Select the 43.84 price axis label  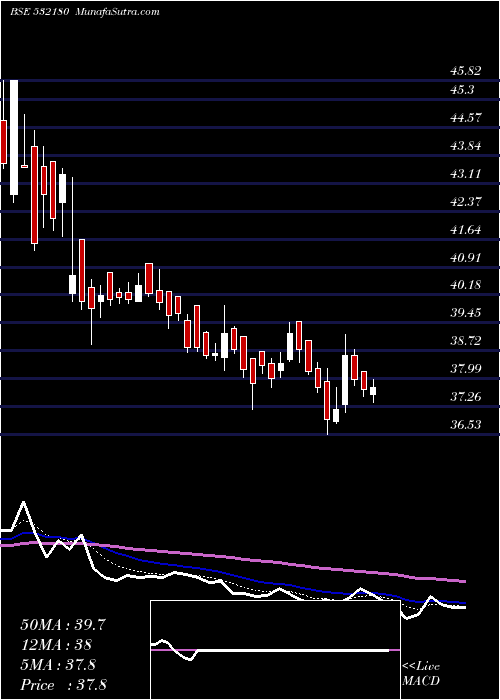tap(466, 146)
